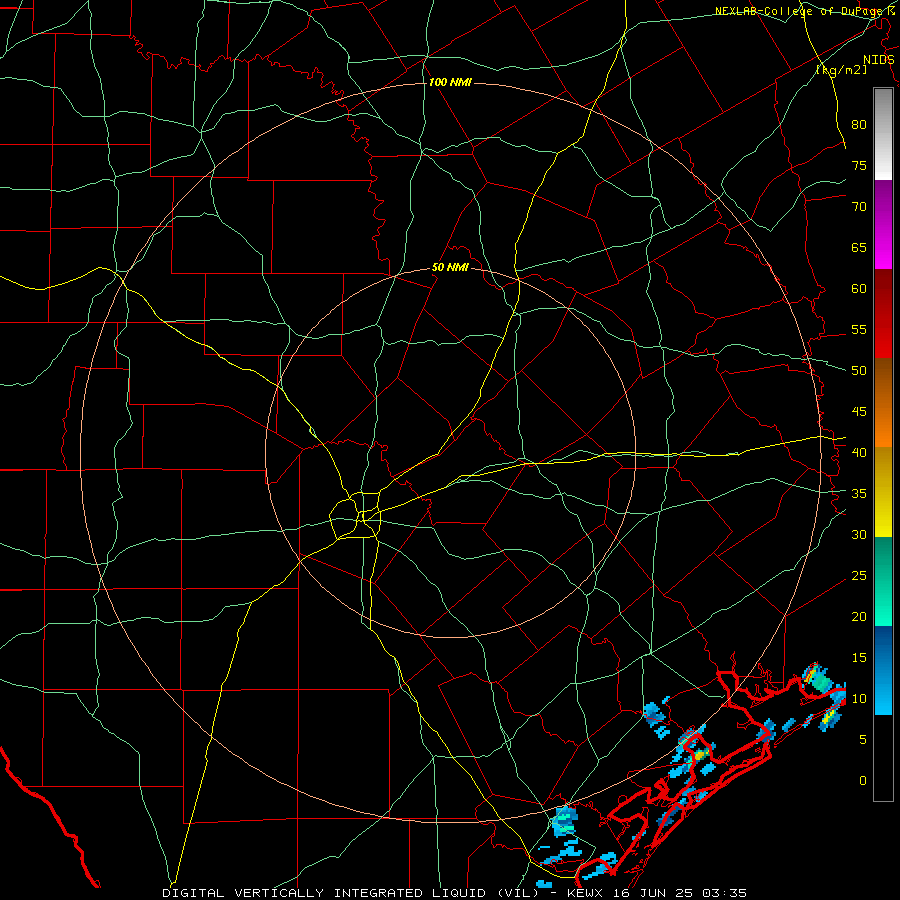This screenshot has width=900, height=900.
Task: Select the 70 value on the color scale
Action: (859, 207)
